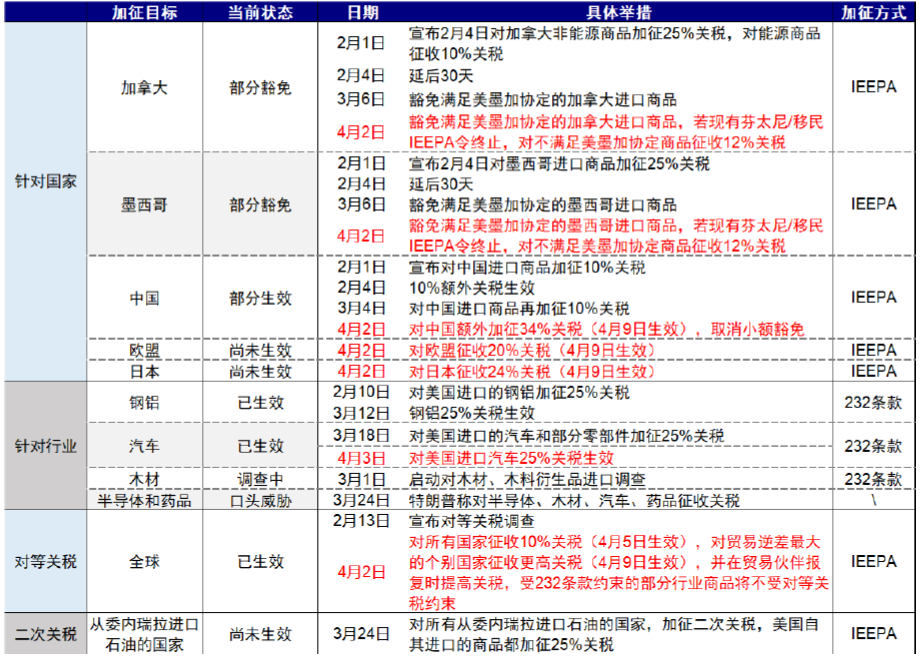Image resolution: width=921 pixels, height=660 pixels.
Task: Click the 2月13日 date cell
Action: [361, 521]
